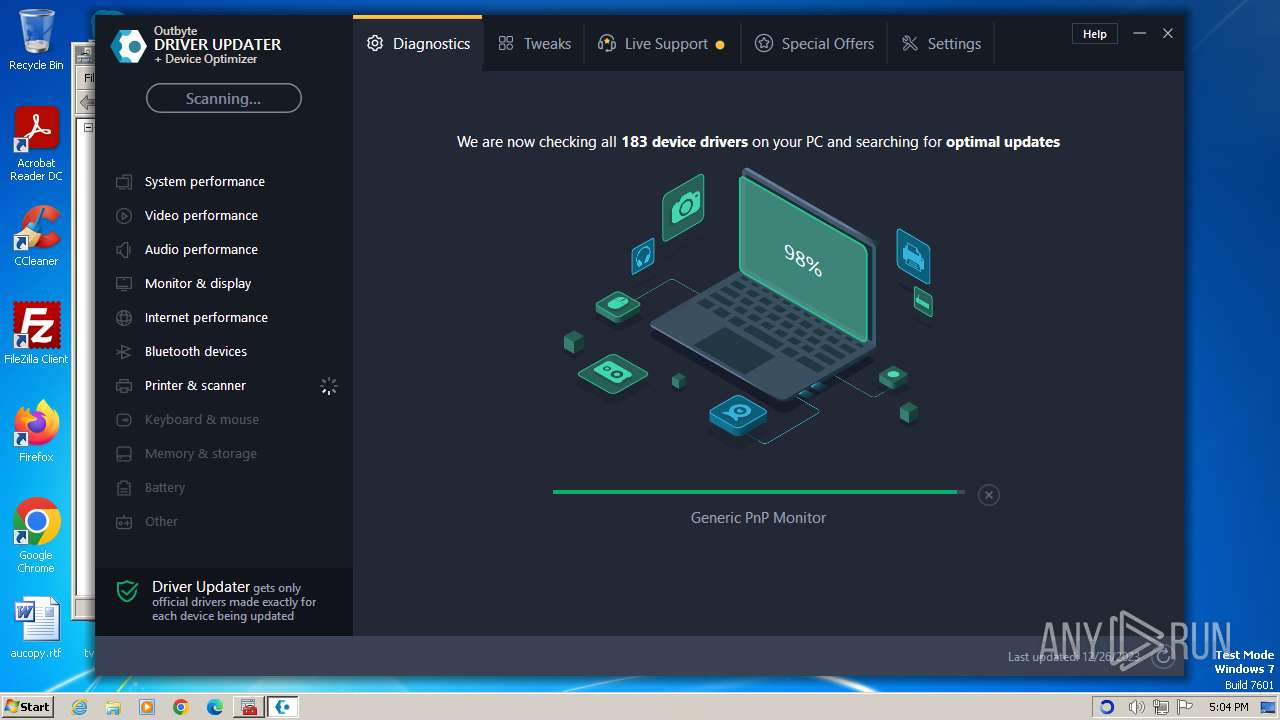Image resolution: width=1280 pixels, height=720 pixels.
Task: Click the Outbyte Driver Updater logo
Action: [x=128, y=46]
